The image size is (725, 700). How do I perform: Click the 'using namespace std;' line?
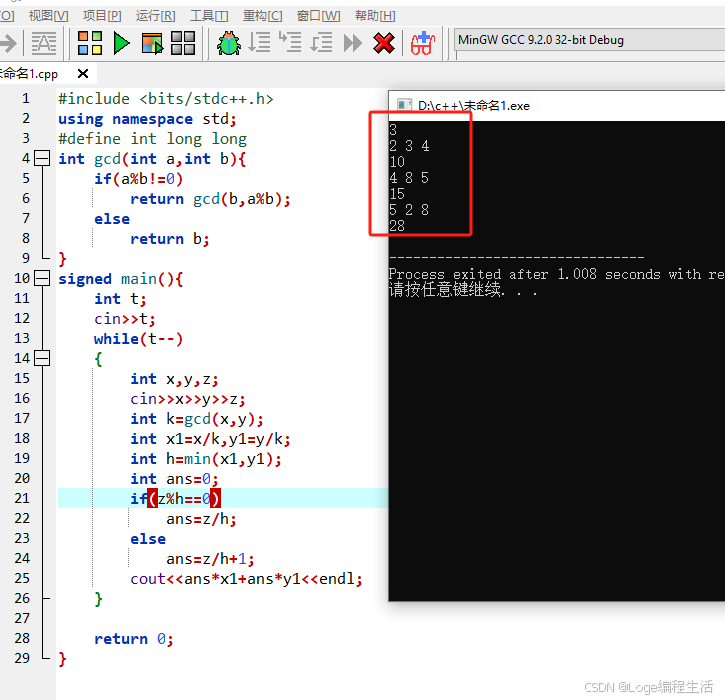(147, 119)
